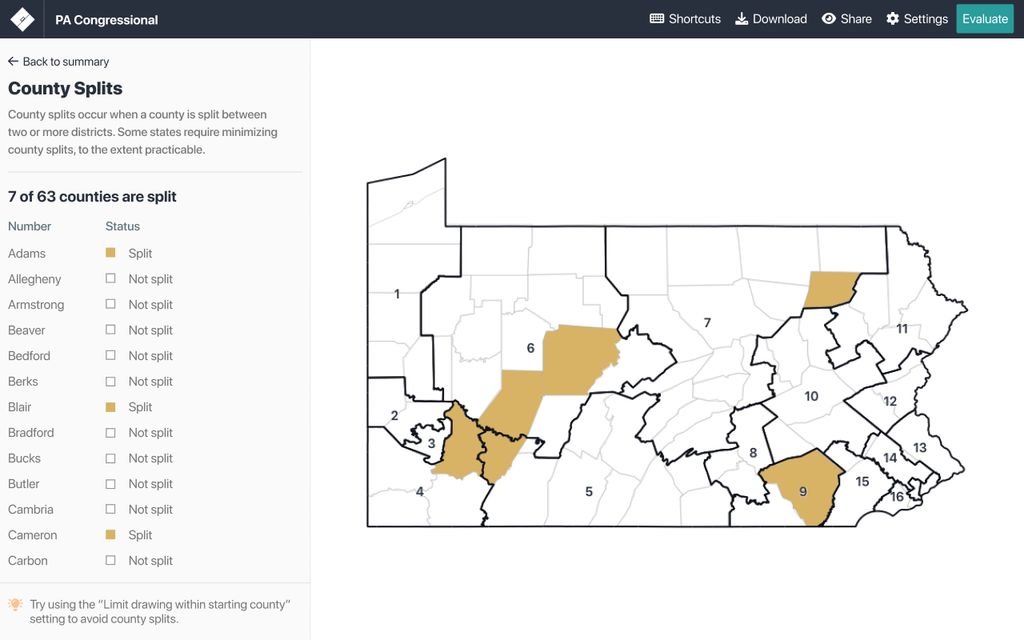Open the keyboard Shortcuts icon

pos(656,18)
